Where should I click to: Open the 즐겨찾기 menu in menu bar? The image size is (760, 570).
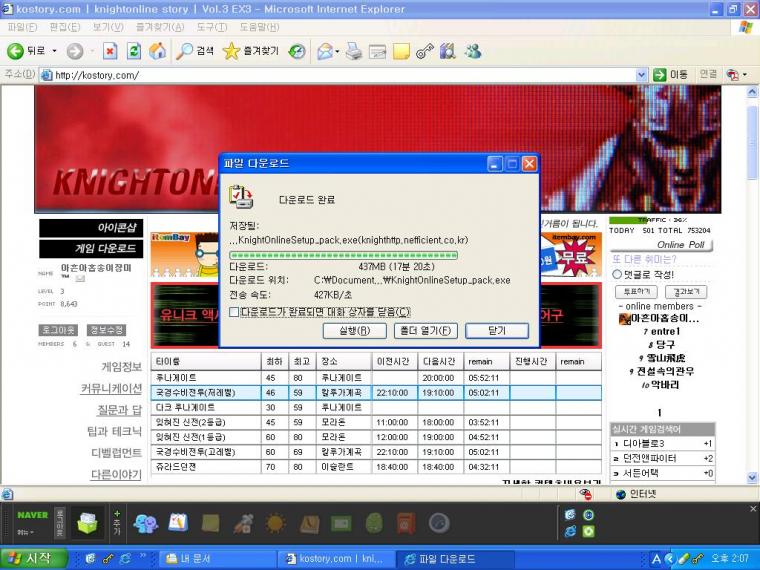tap(160, 28)
